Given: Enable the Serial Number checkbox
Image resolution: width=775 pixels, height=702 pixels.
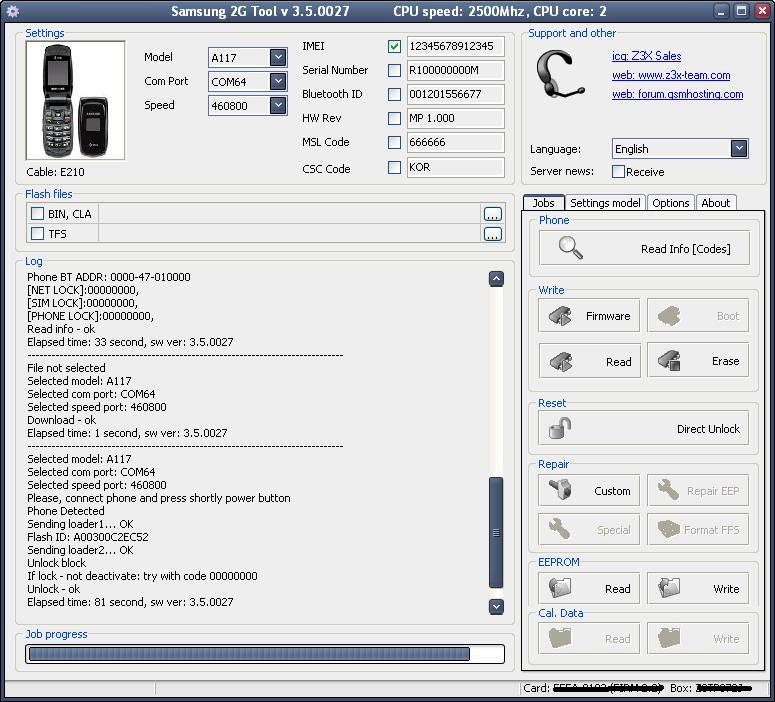Looking at the screenshot, I should [x=394, y=70].
